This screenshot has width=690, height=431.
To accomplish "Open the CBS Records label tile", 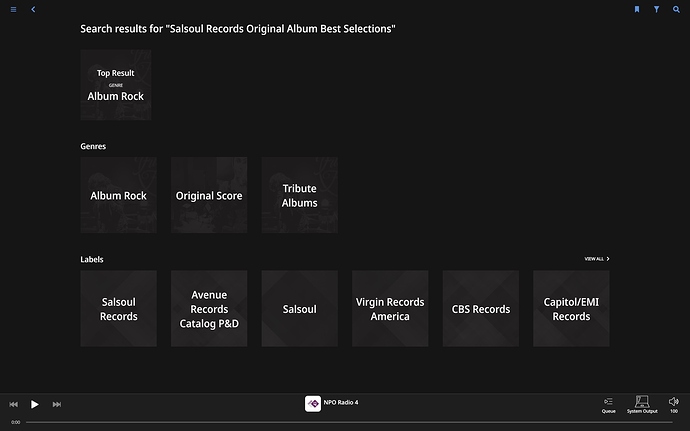I will coord(481,309).
